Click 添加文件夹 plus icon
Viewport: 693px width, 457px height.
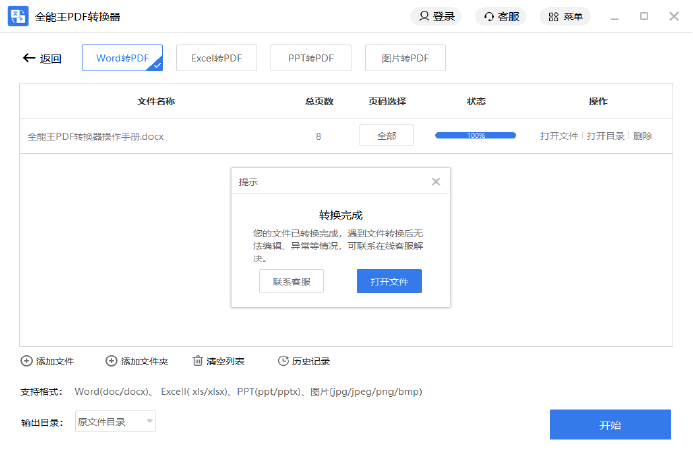(x=111, y=361)
